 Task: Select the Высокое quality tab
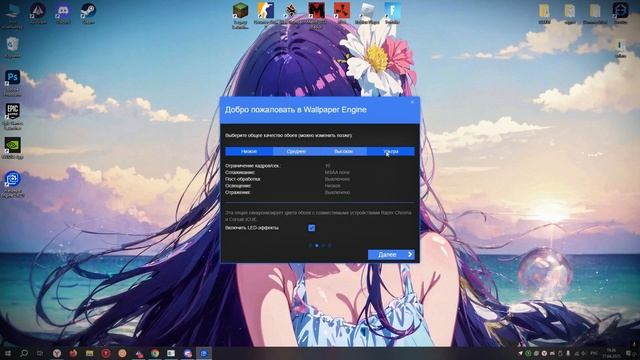[343, 151]
